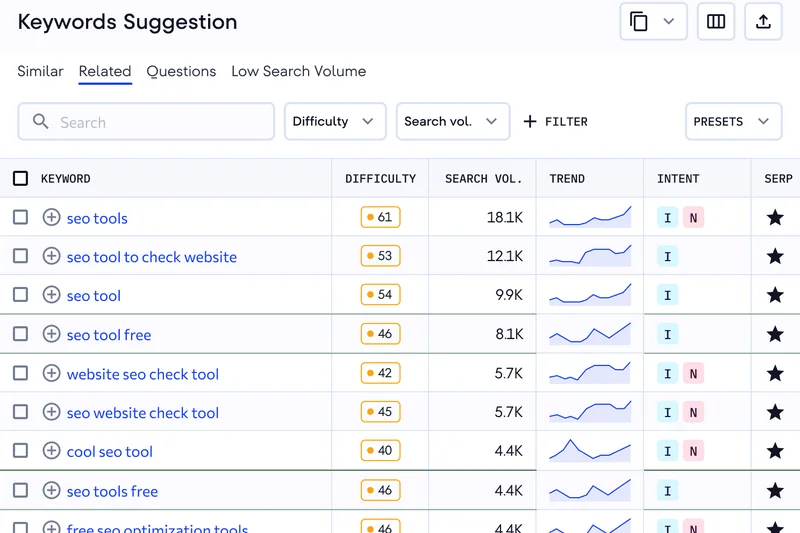800x533 pixels.
Task: Click the SERP star in the 'seo tool' row
Action: (775, 295)
